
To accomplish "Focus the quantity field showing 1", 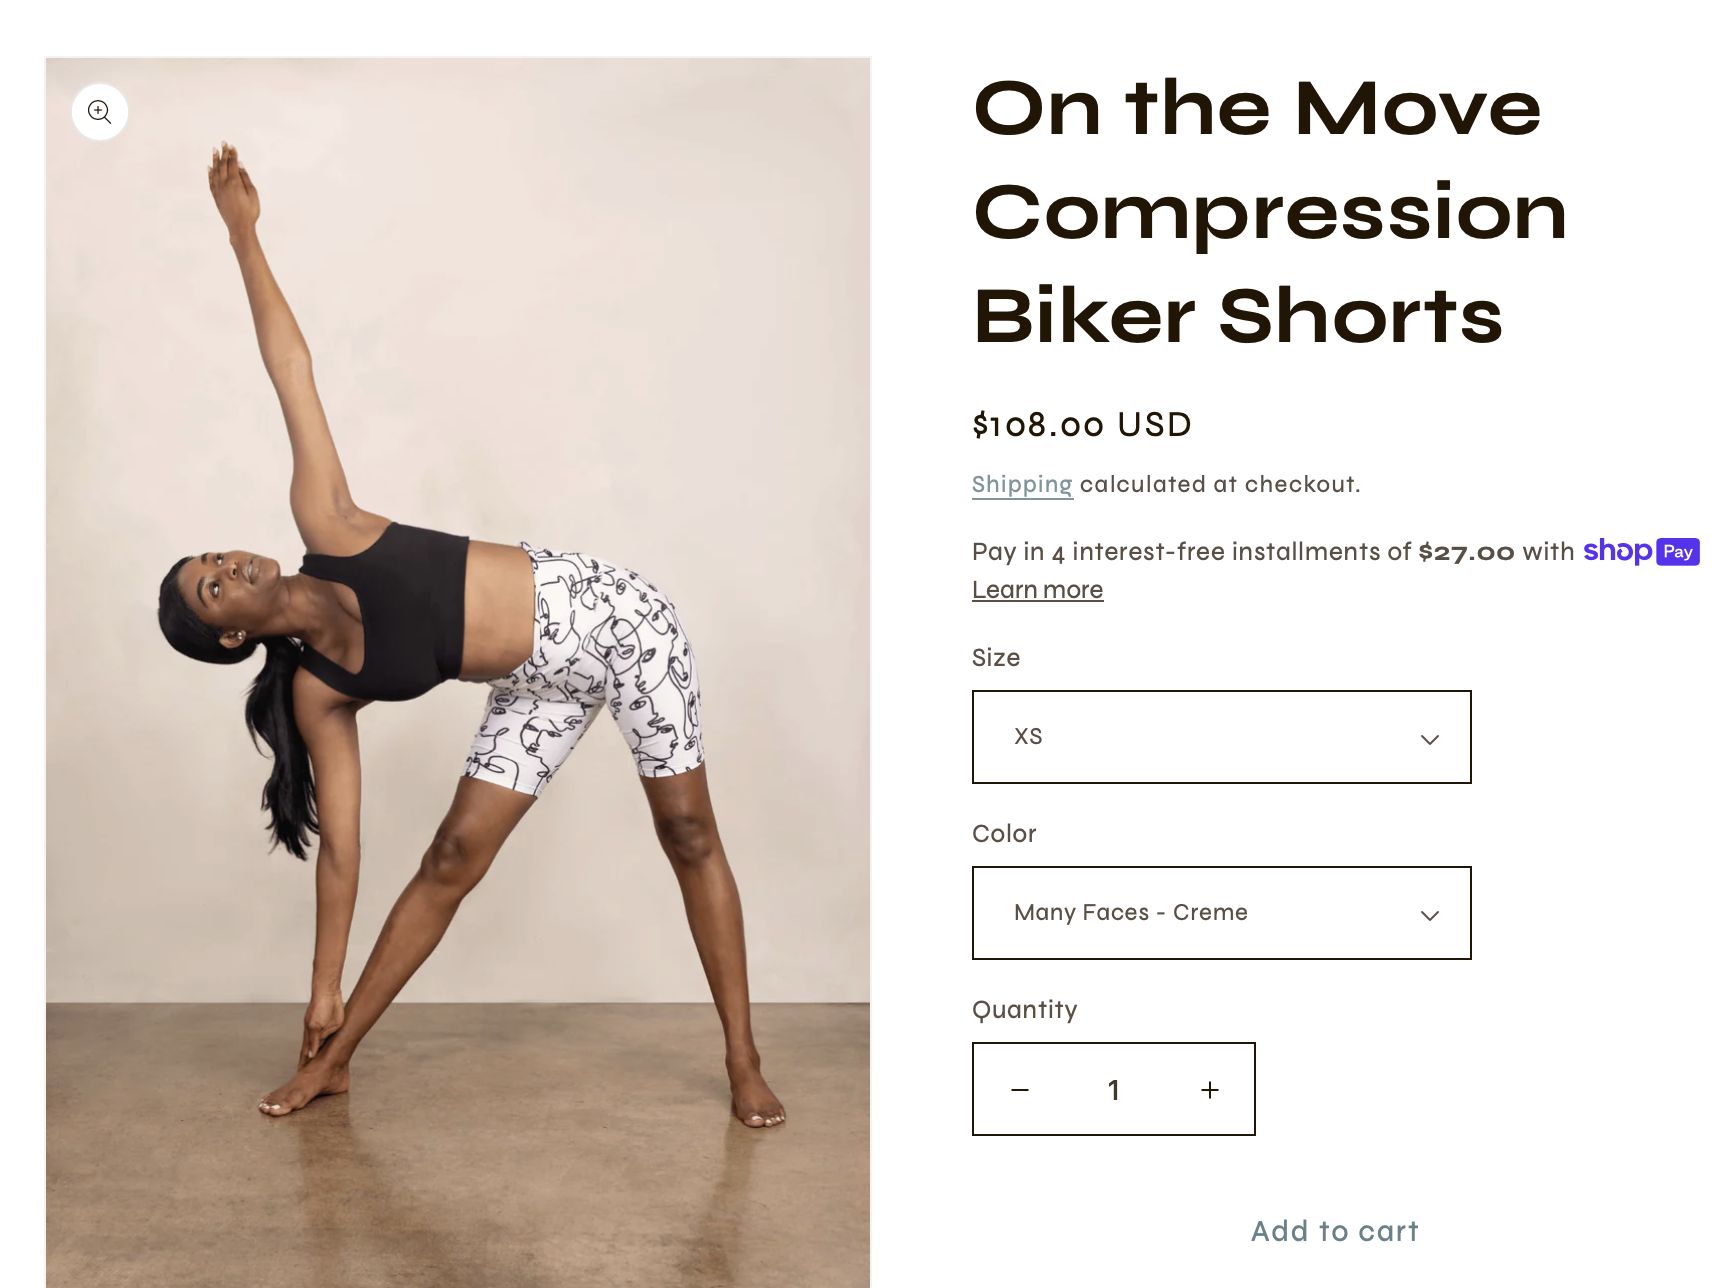I will pyautogui.click(x=1114, y=1090).
